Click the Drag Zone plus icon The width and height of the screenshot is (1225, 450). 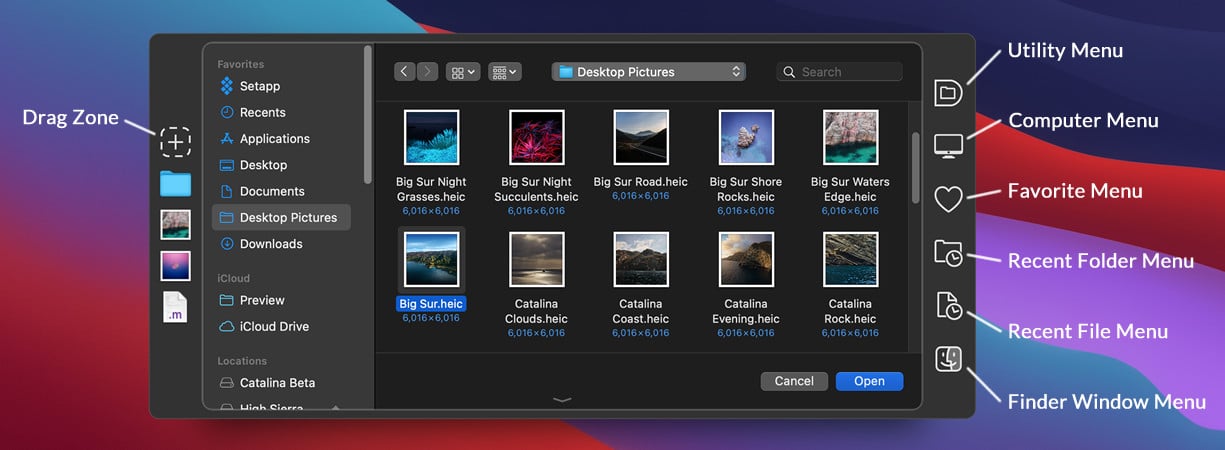(x=175, y=142)
